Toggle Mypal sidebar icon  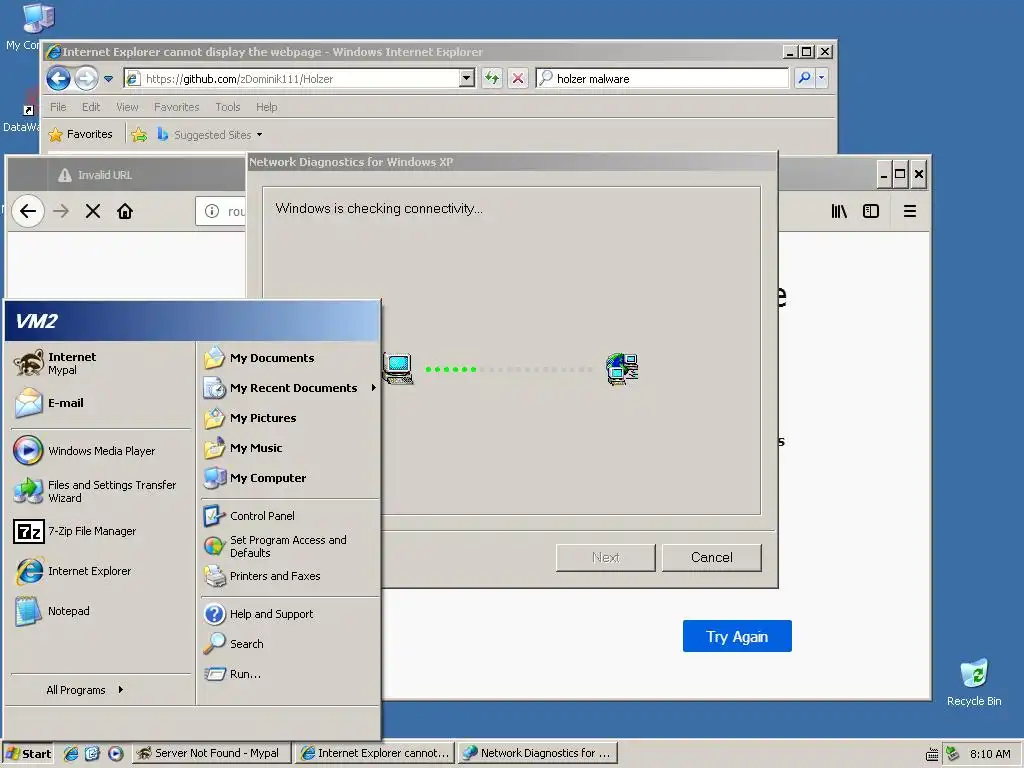tap(871, 211)
